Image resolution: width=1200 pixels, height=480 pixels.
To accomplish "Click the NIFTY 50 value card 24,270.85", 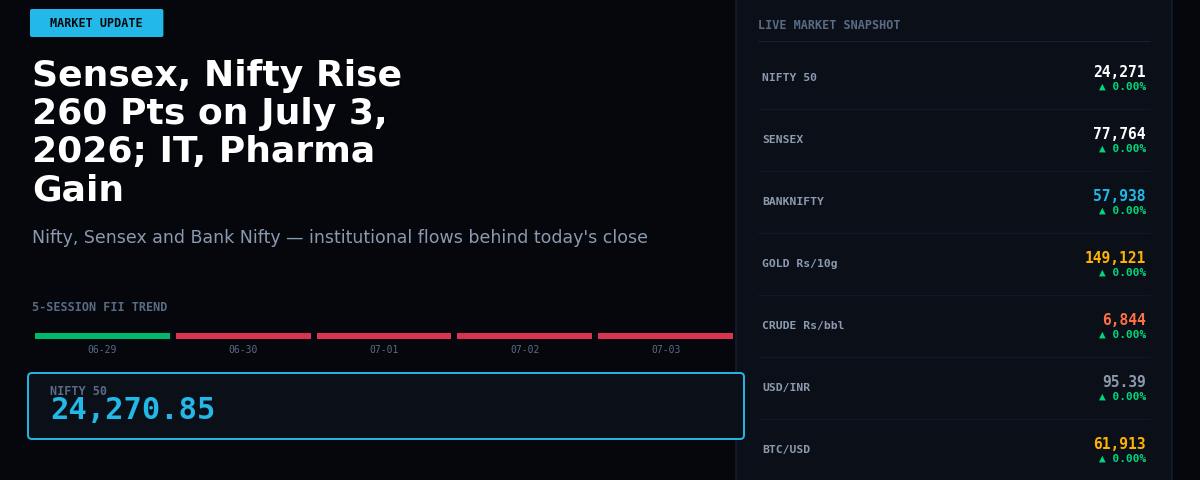I will coord(386,406).
